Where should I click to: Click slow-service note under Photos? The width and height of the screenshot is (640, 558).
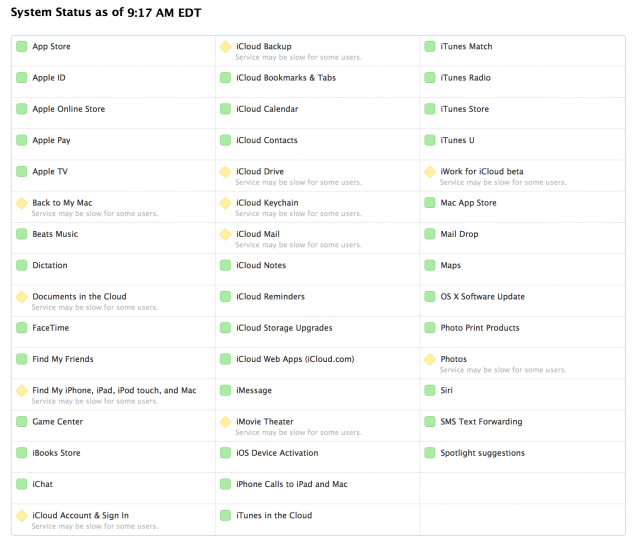pyautogui.click(x=503, y=370)
